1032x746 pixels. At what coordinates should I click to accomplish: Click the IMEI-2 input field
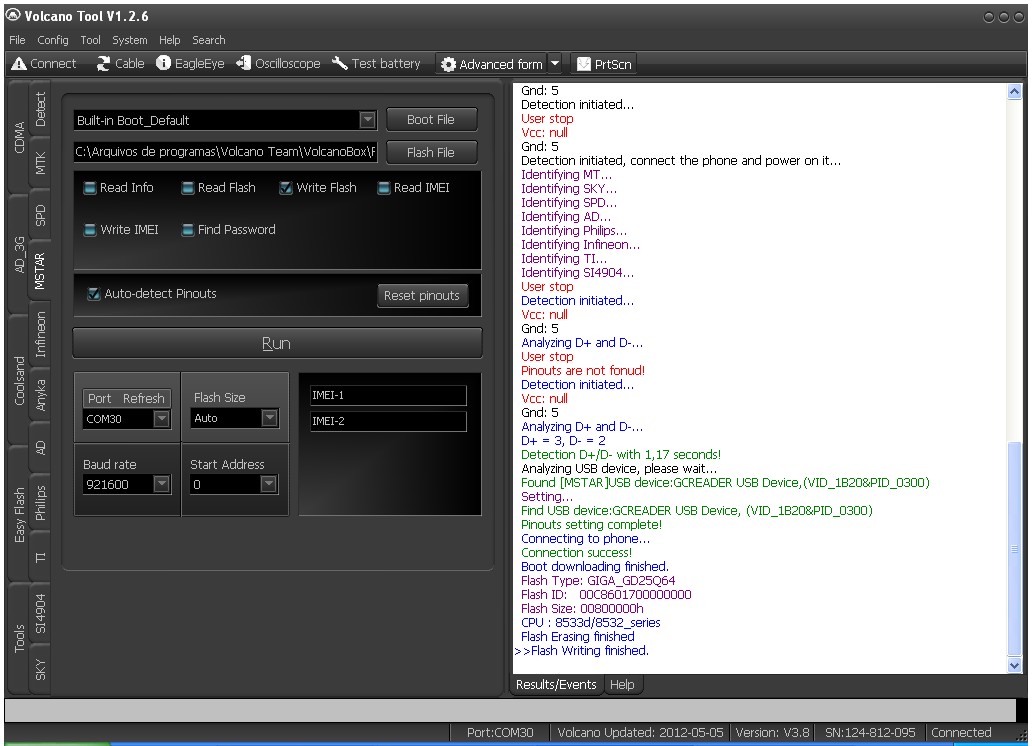click(388, 421)
